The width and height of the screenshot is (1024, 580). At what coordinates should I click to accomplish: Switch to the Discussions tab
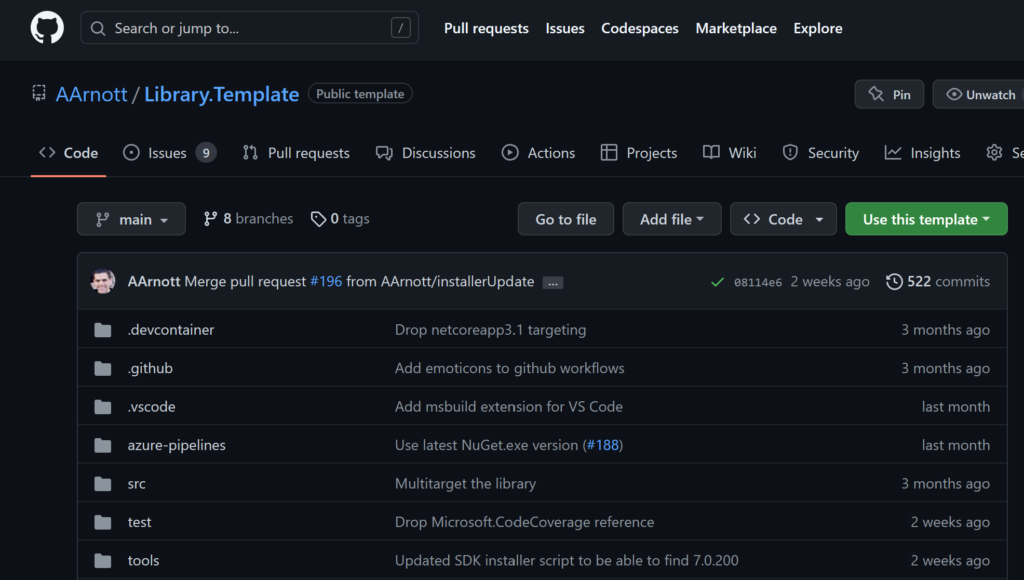click(427, 152)
